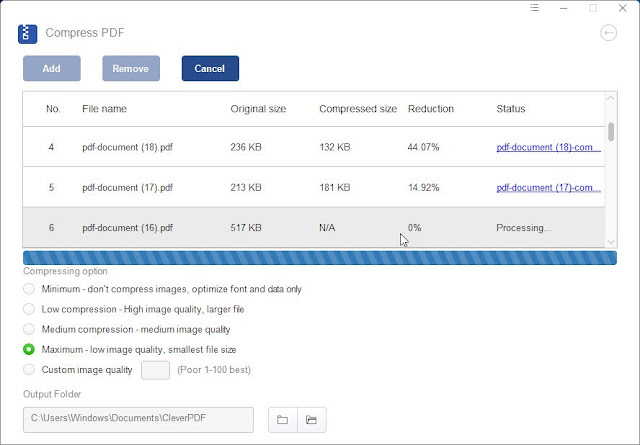640x445 pixels.
Task: Click the Cancel button
Action: 210,68
